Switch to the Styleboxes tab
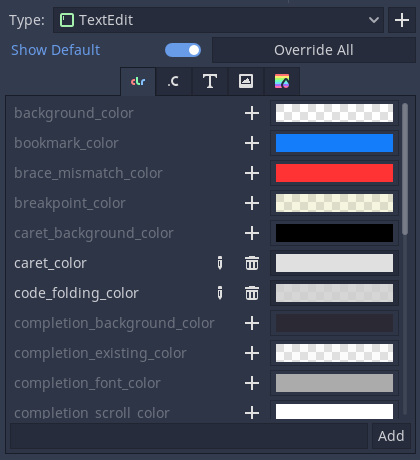Screen dimensions: 420x460 click(x=282, y=81)
